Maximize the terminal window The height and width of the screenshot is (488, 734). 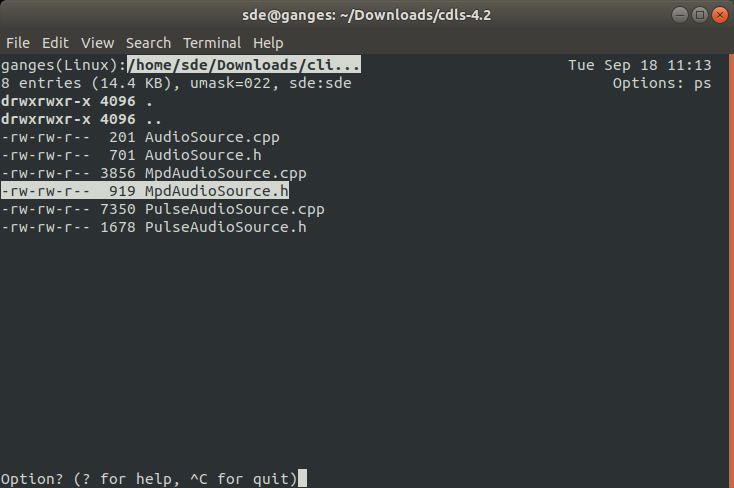click(700, 15)
